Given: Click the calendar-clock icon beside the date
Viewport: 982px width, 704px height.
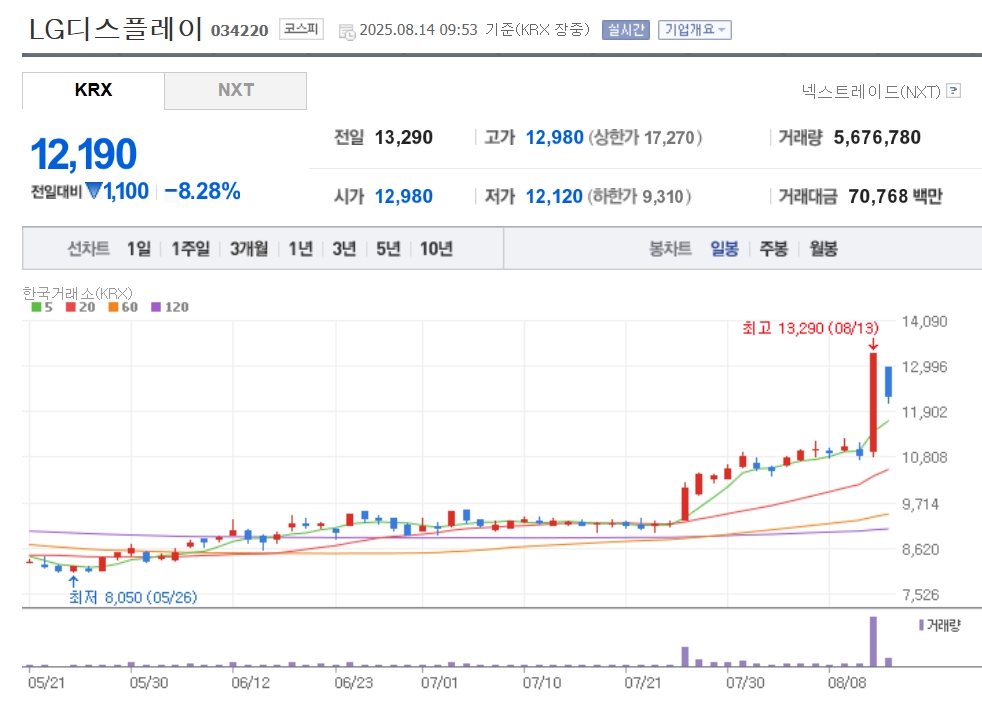Looking at the screenshot, I should 346,31.
